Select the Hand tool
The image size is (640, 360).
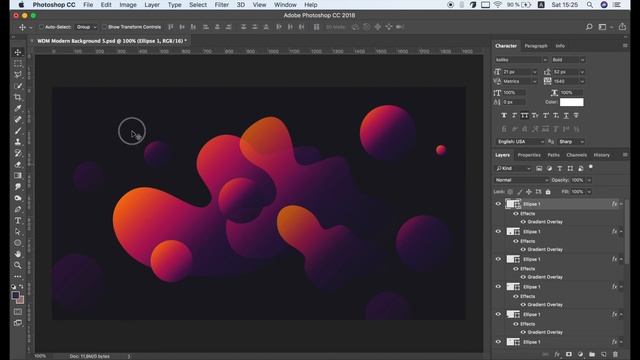pyautogui.click(x=18, y=254)
